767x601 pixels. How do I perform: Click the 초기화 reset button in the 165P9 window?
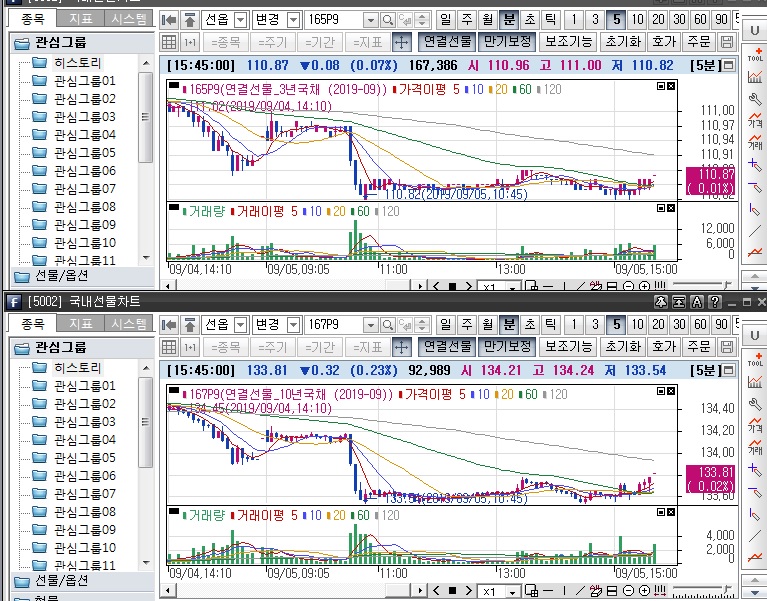click(623, 42)
